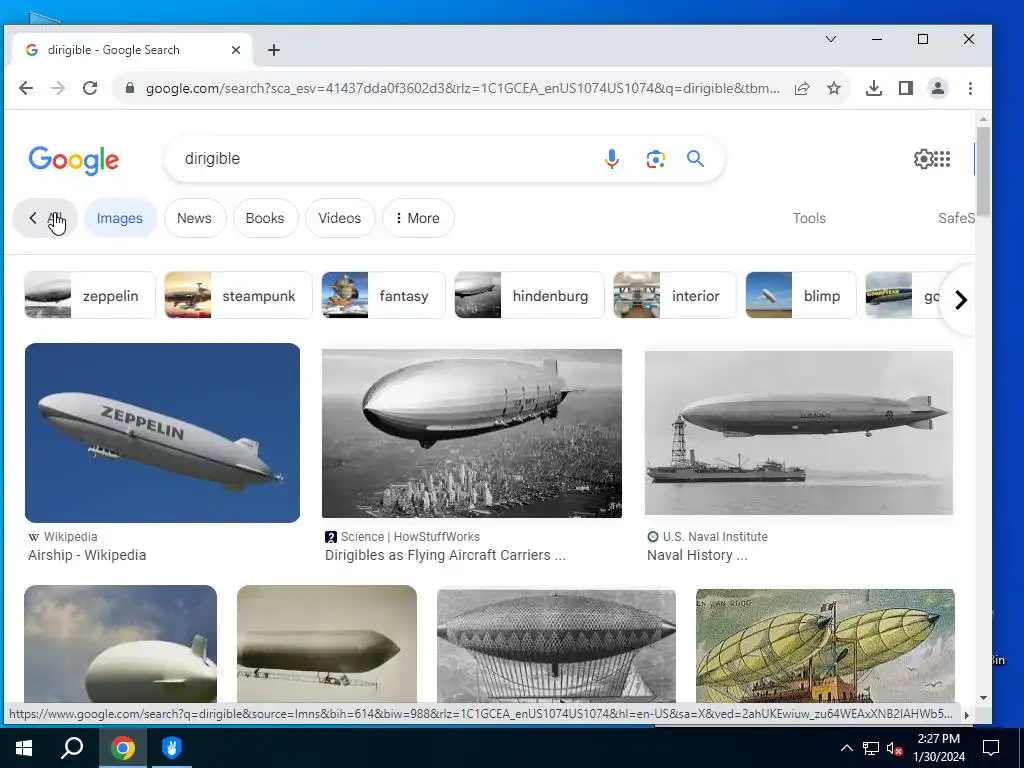Open the silver blimp in clouds image
Screen dimensions: 1024x768
pyautogui.click(x=120, y=644)
